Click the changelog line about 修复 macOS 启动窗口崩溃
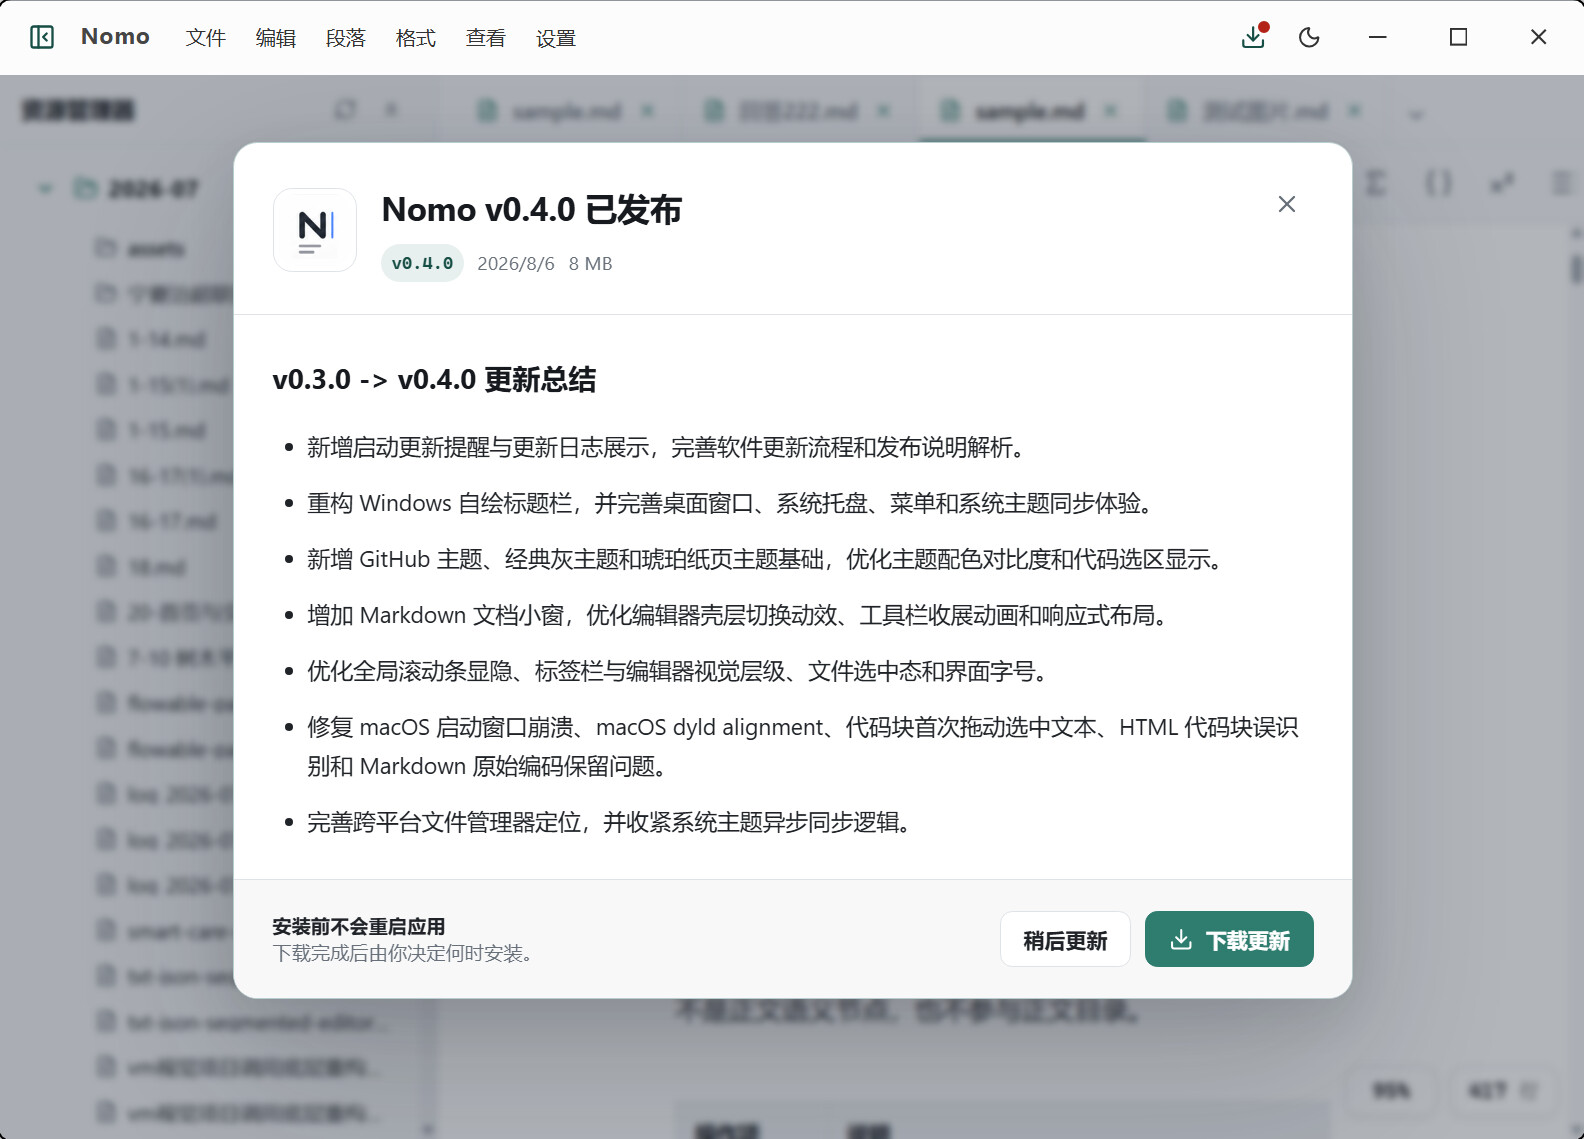Viewport: 1584px width, 1139px height. (803, 746)
